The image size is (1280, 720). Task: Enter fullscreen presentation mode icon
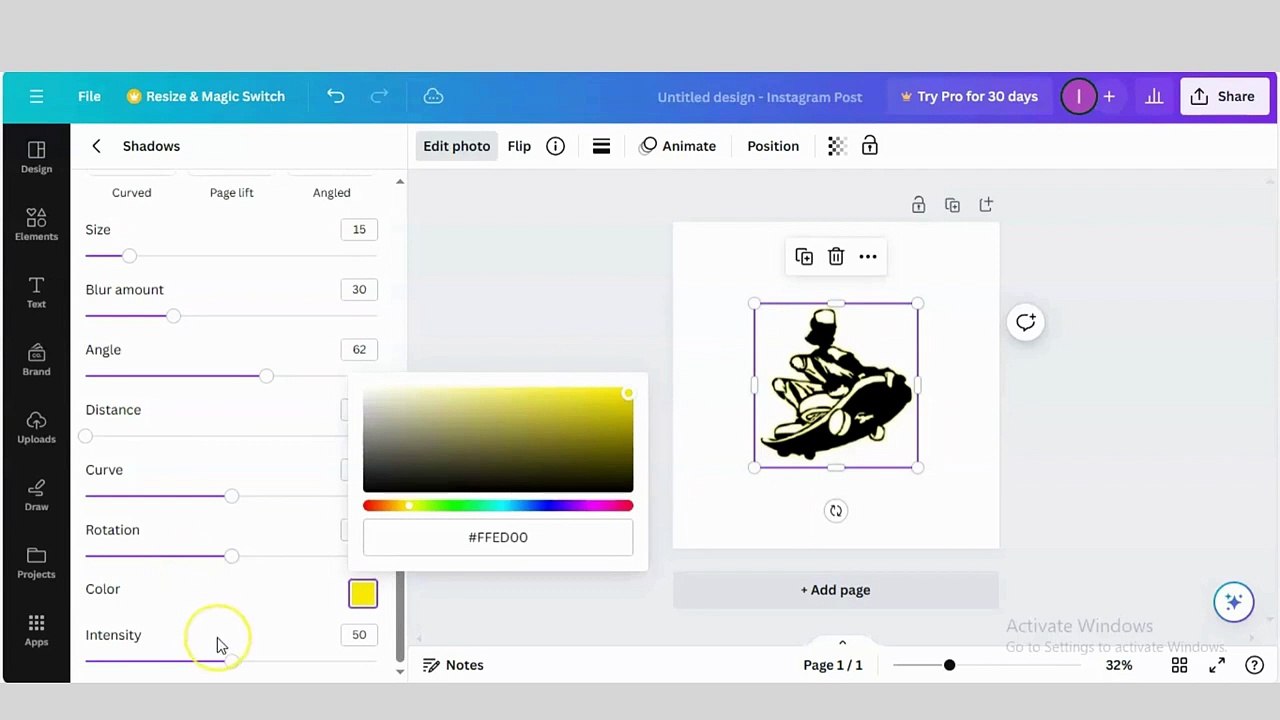point(1217,665)
